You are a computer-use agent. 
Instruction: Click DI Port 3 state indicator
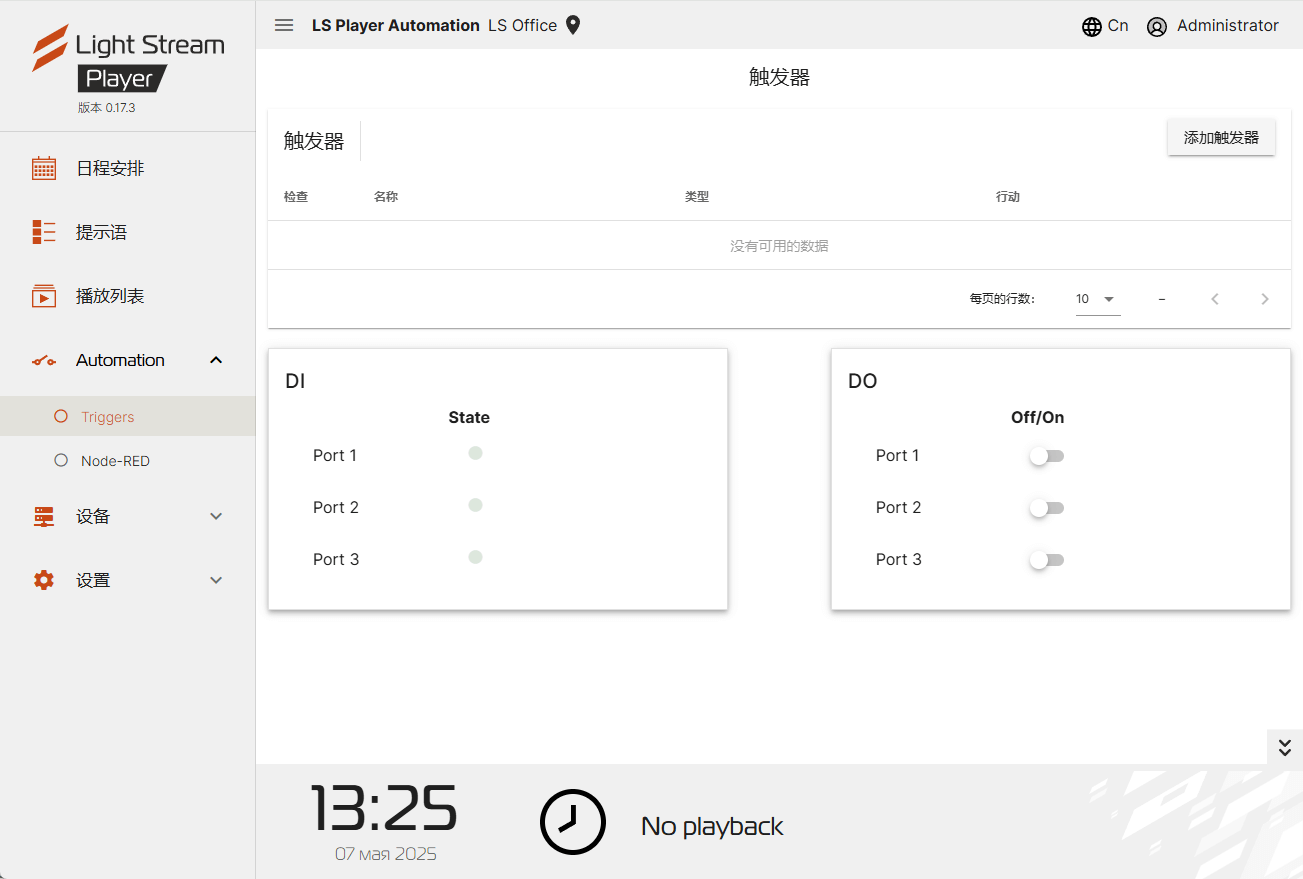[476, 557]
